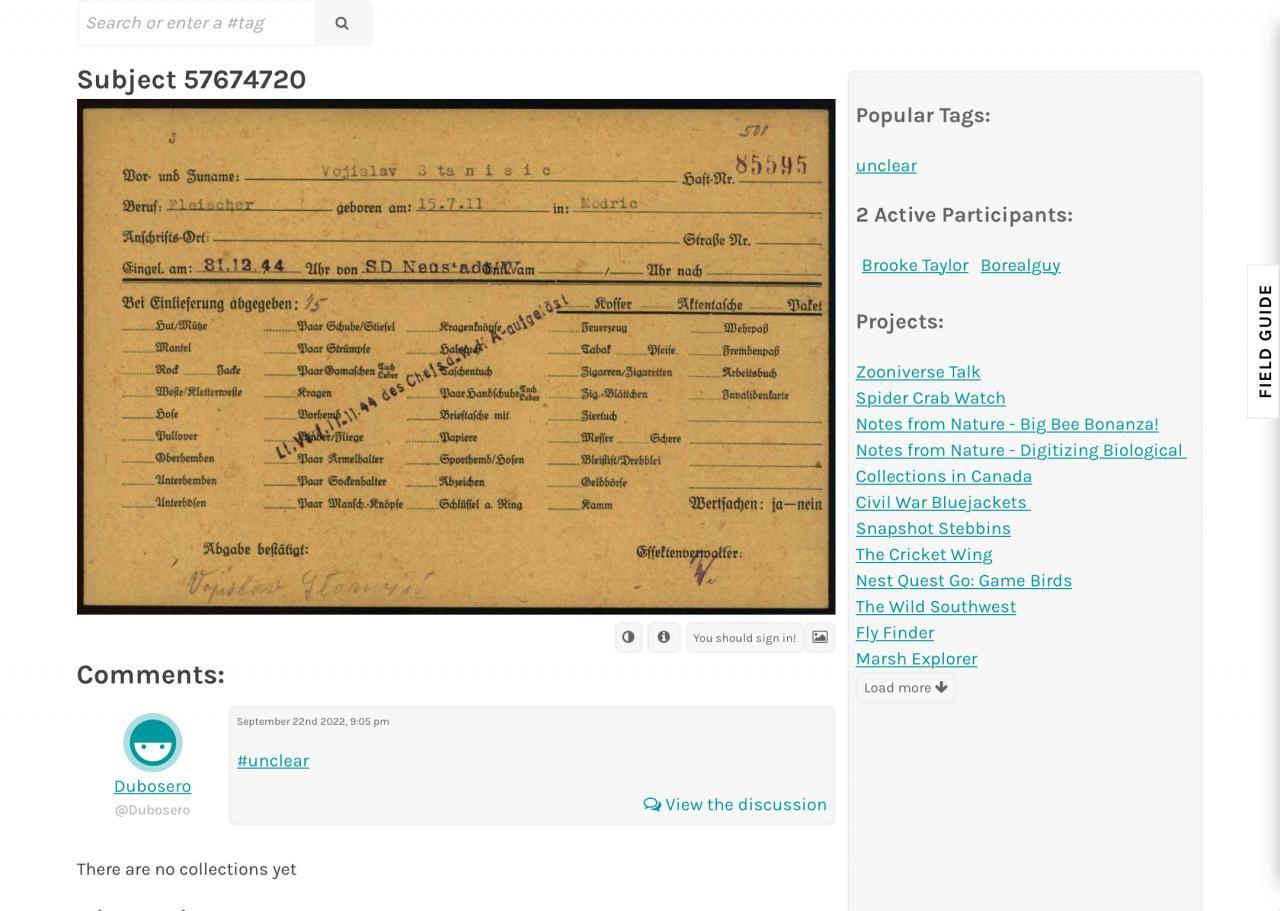The image size is (1280, 911).
Task: Click 'There are no collections yet' text
Action: tap(186, 869)
